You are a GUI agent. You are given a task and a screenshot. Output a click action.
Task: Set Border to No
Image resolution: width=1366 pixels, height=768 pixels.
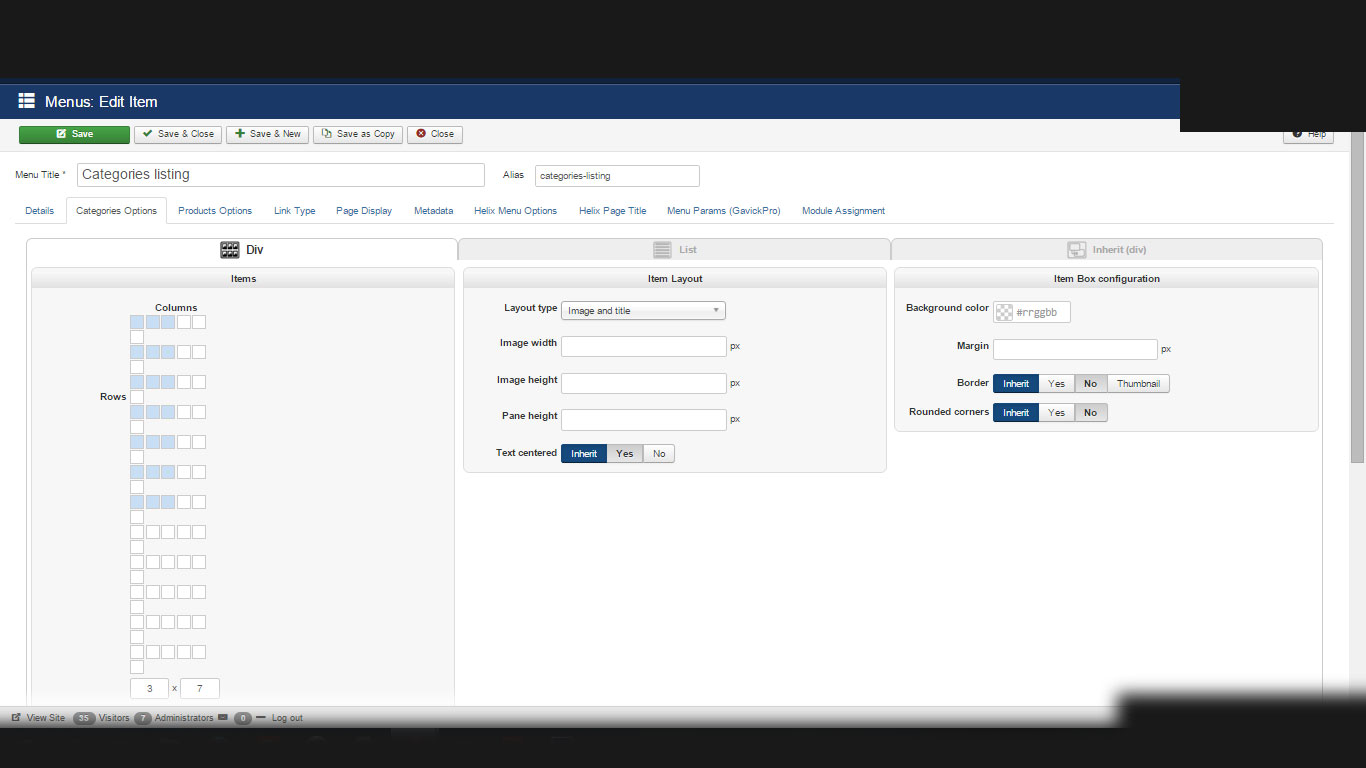1091,384
